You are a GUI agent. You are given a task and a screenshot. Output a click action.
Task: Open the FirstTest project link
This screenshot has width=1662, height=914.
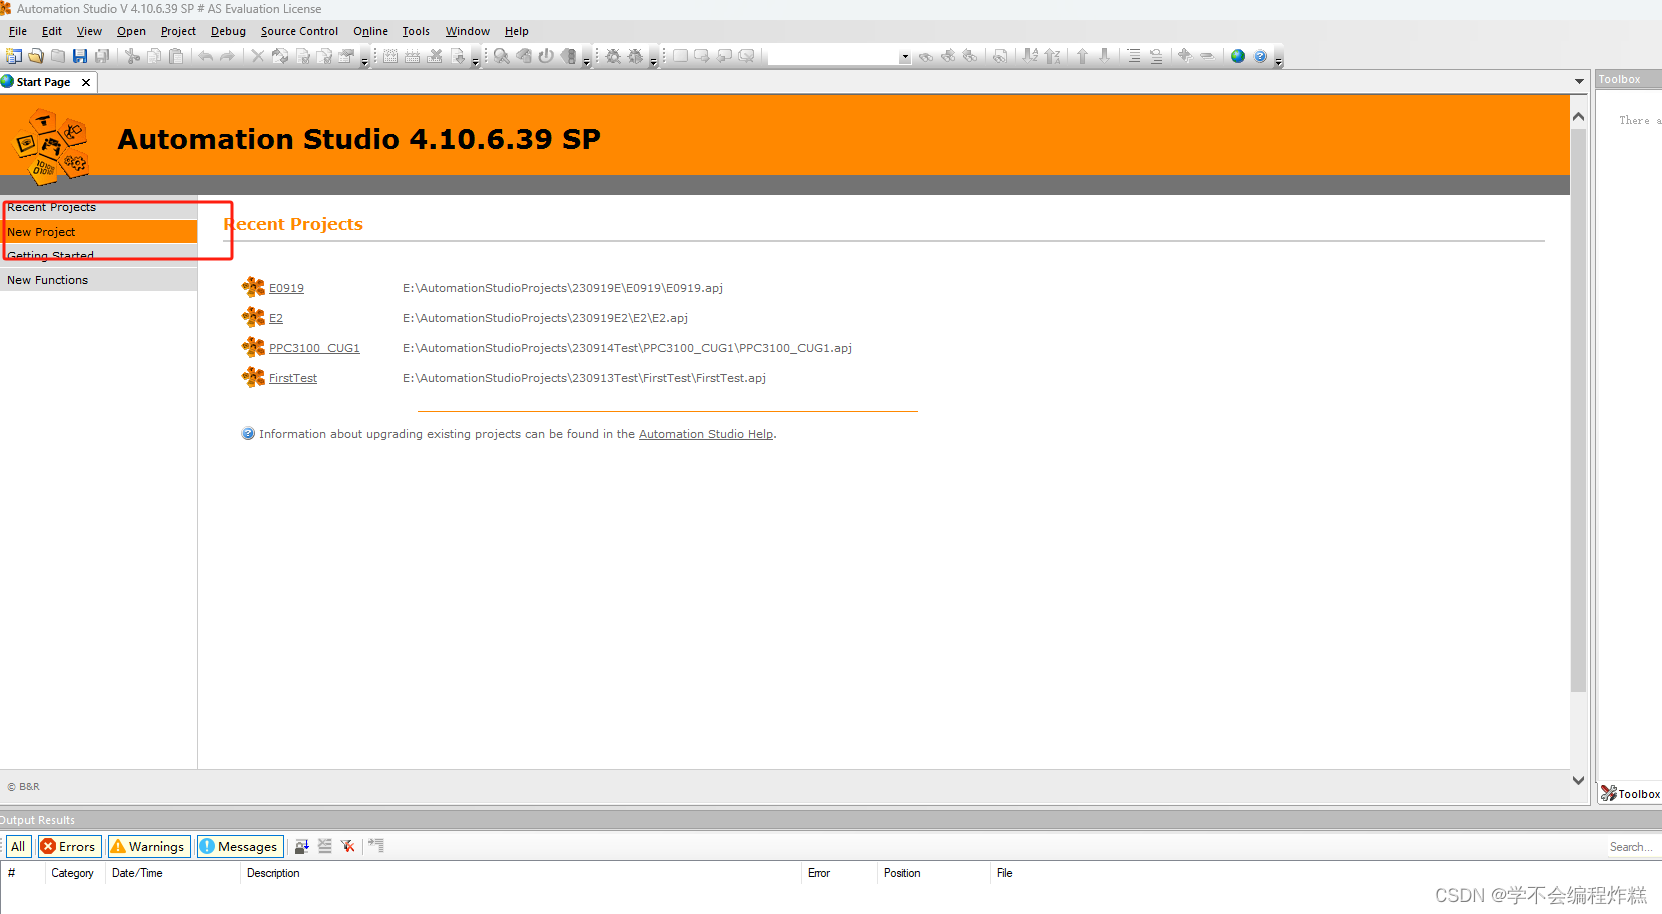point(293,378)
